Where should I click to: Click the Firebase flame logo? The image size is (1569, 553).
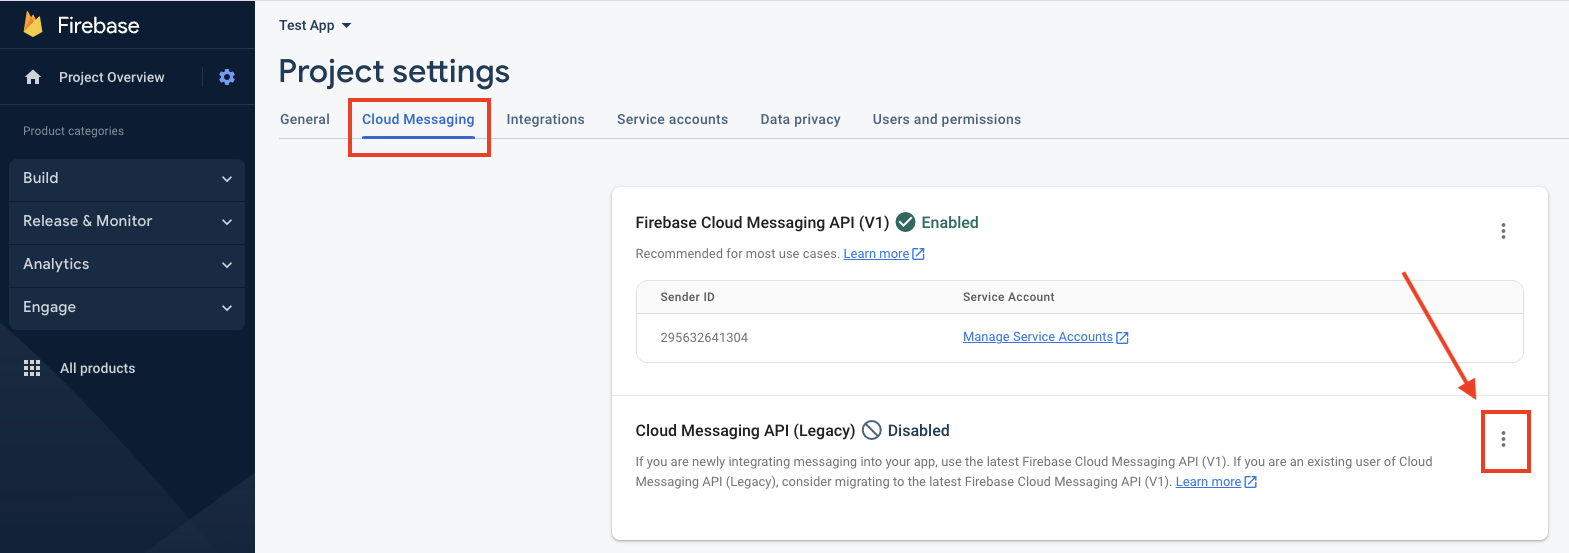[33, 25]
